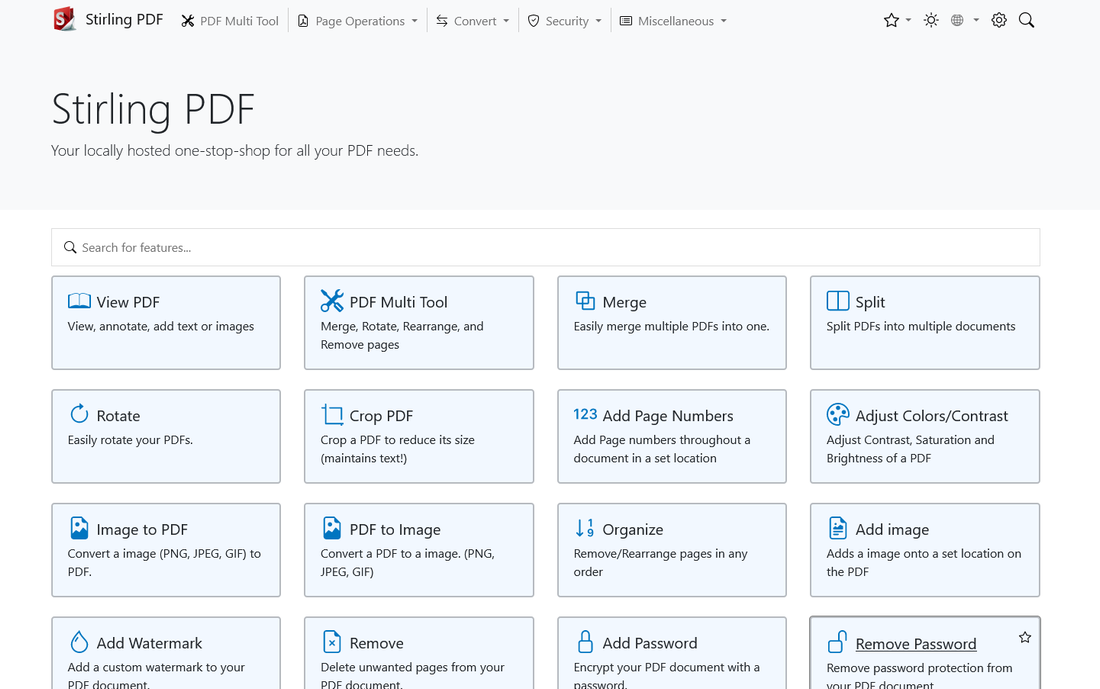Click the 123 Add Page Numbers icon
This screenshot has height=689, width=1100.
[x=585, y=414]
